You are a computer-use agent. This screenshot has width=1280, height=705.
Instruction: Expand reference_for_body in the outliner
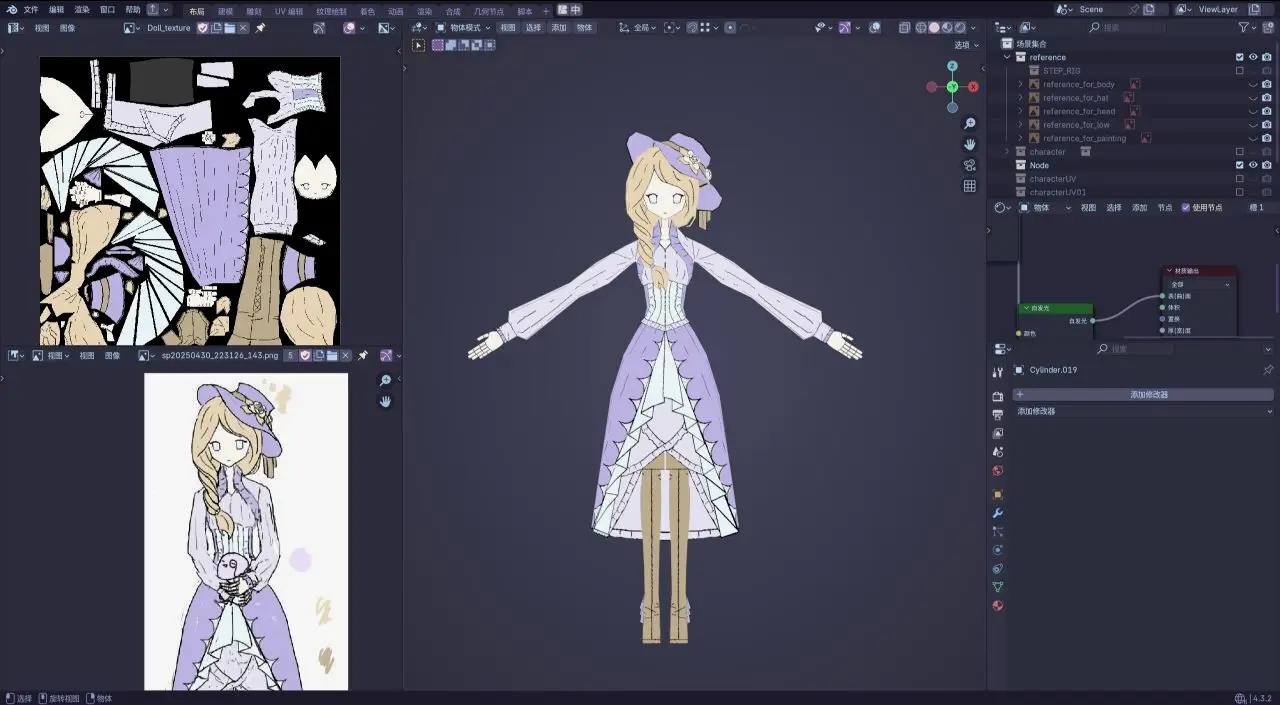click(x=1021, y=85)
